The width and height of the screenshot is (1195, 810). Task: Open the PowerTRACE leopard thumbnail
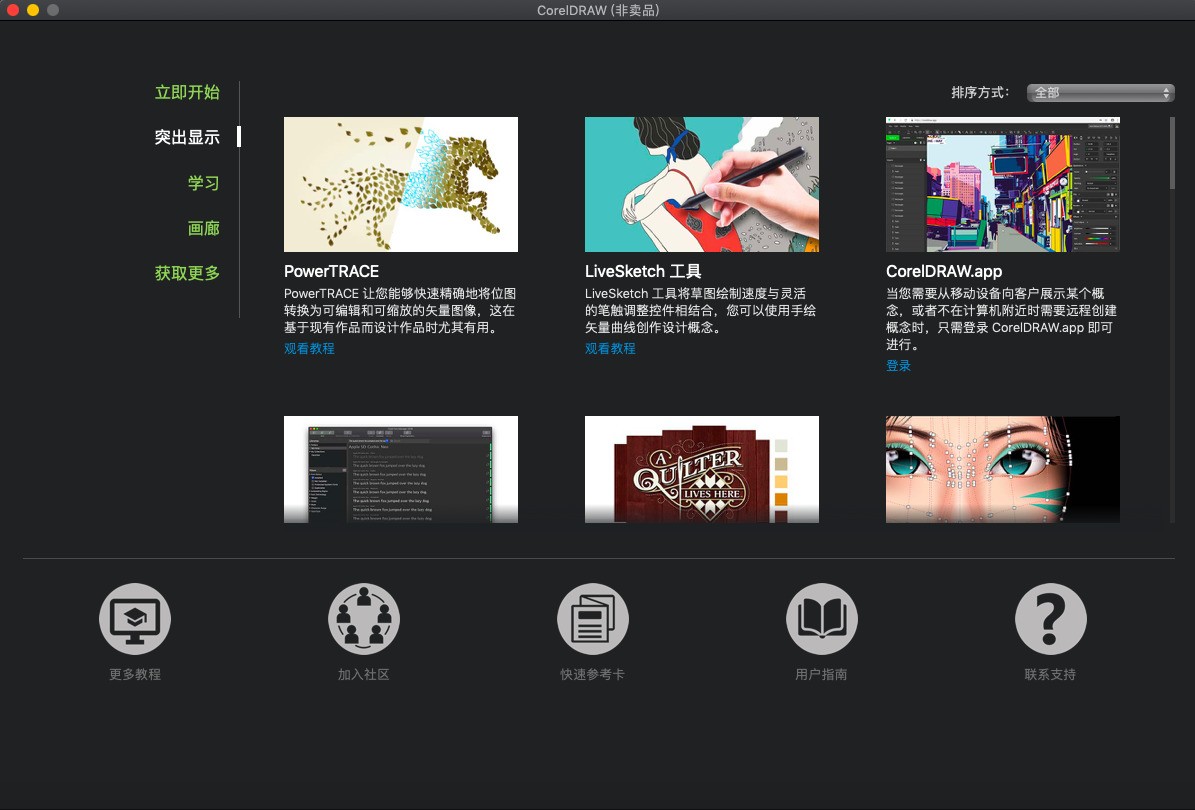[401, 184]
